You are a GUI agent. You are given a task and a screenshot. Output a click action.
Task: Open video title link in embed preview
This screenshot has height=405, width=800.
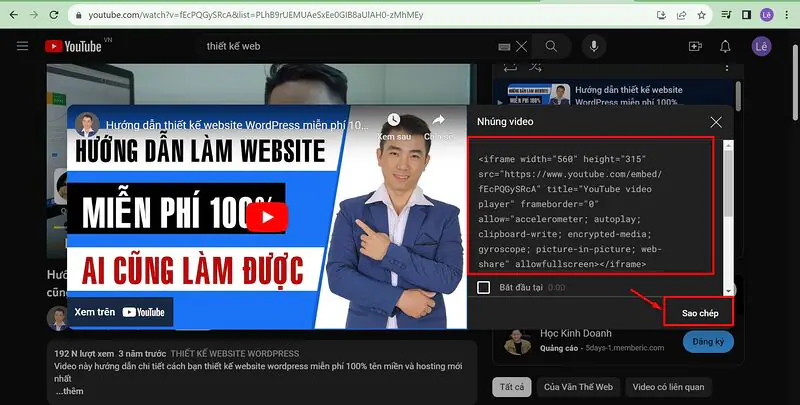237,125
